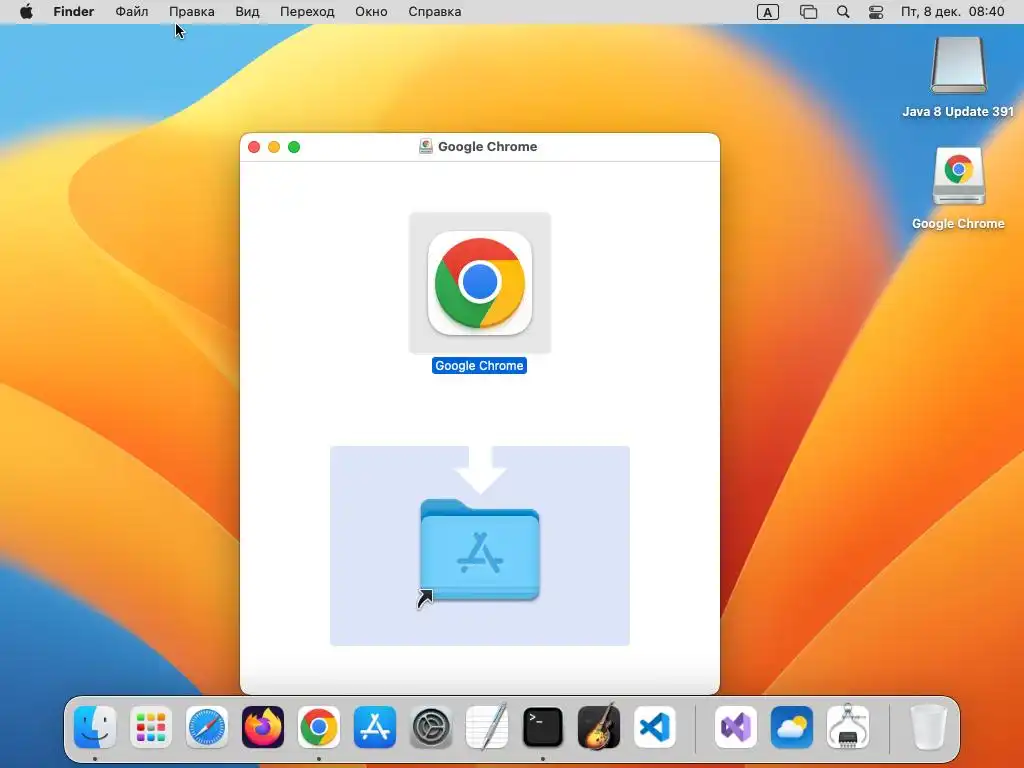Open the Файл menu
The height and width of the screenshot is (768, 1024).
click(x=131, y=12)
